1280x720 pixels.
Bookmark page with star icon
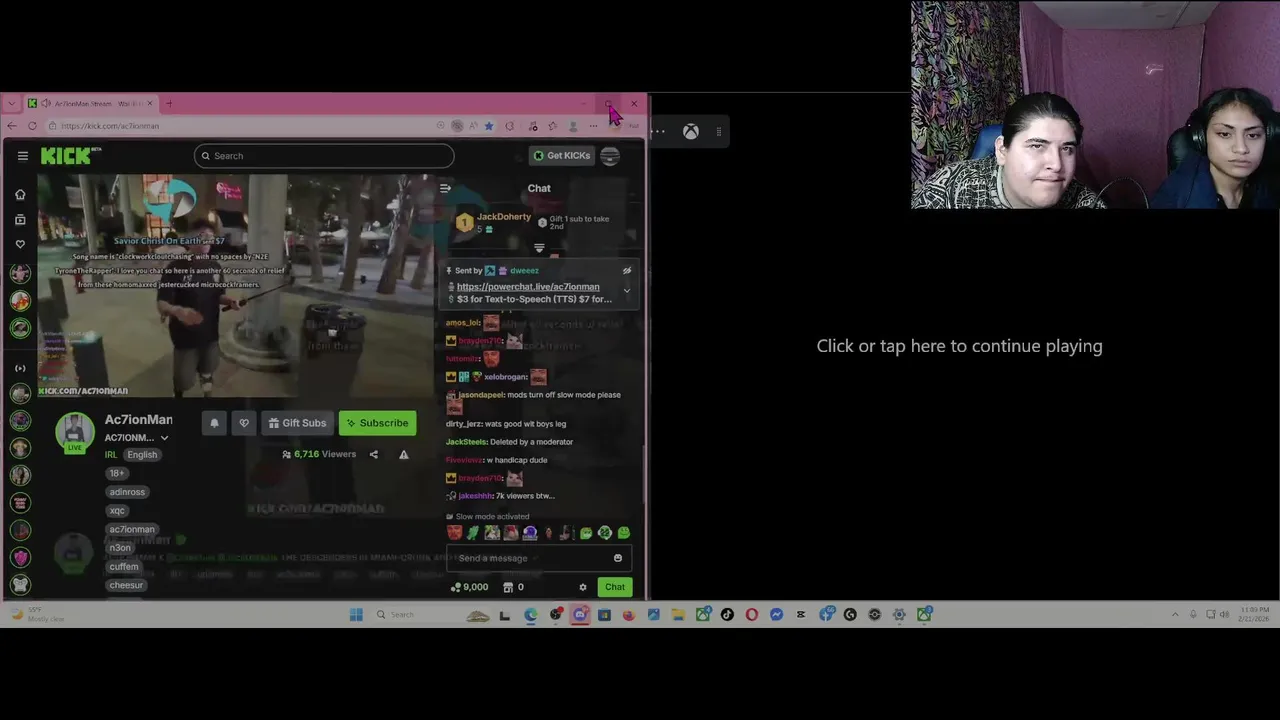489,126
